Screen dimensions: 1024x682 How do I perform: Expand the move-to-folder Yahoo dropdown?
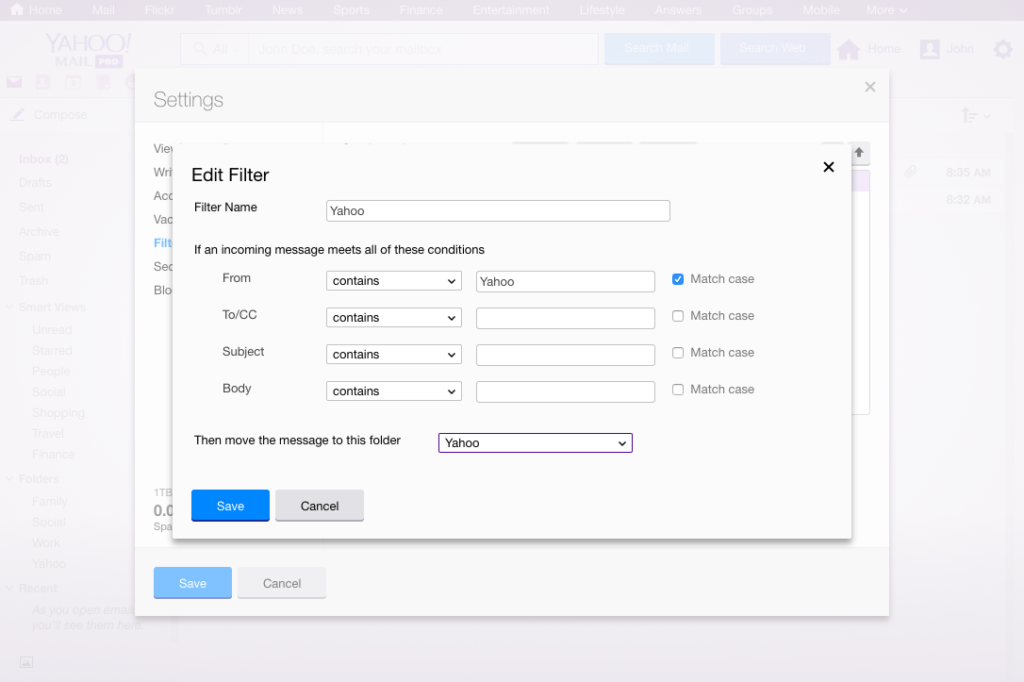point(535,443)
